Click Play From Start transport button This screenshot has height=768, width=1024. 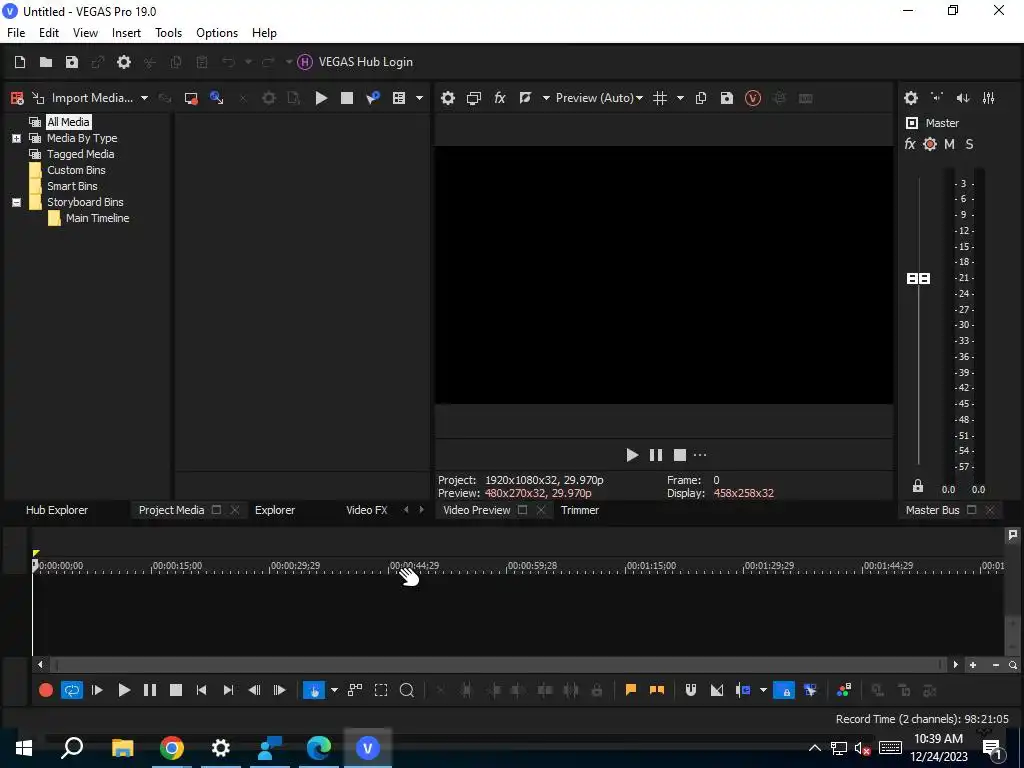pos(97,690)
